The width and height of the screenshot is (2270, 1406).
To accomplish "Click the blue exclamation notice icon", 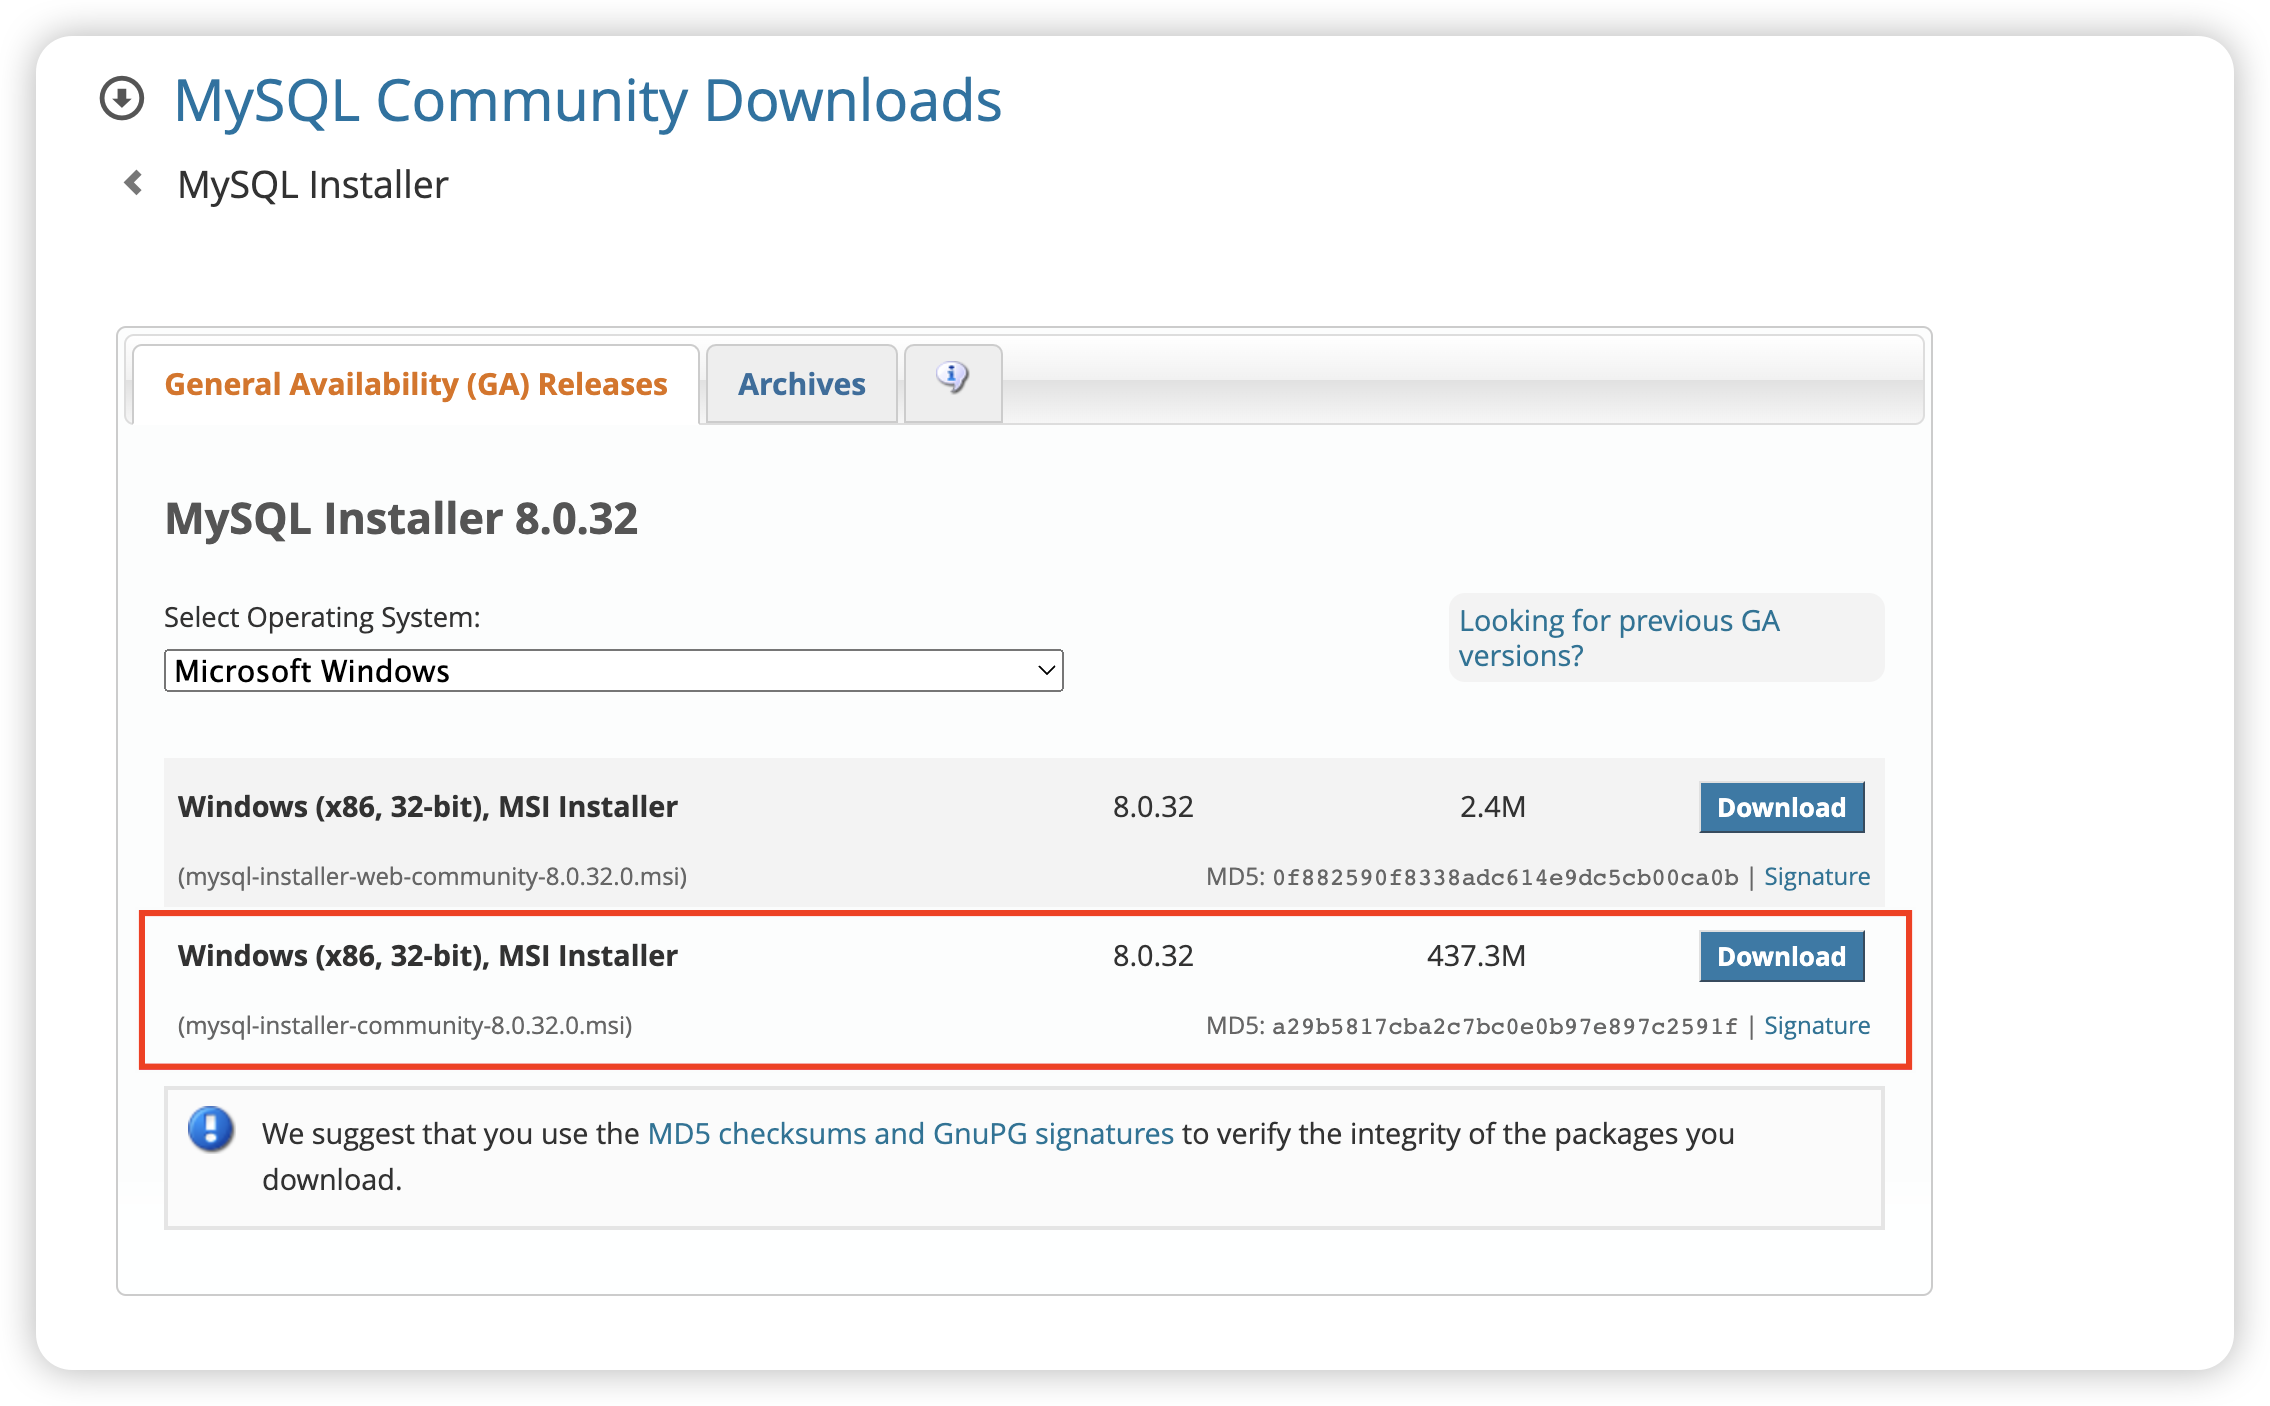I will coord(211,1130).
